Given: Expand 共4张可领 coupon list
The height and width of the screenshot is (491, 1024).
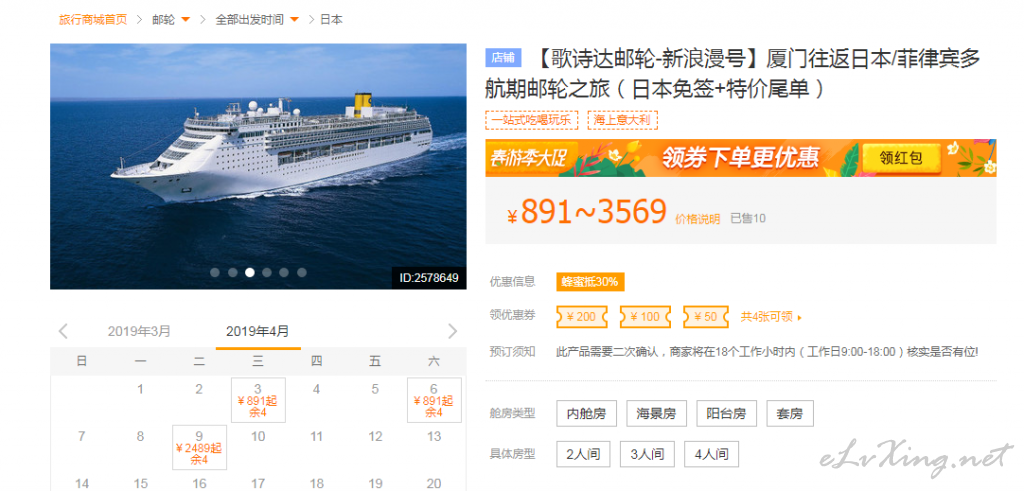Looking at the screenshot, I should [x=771, y=317].
